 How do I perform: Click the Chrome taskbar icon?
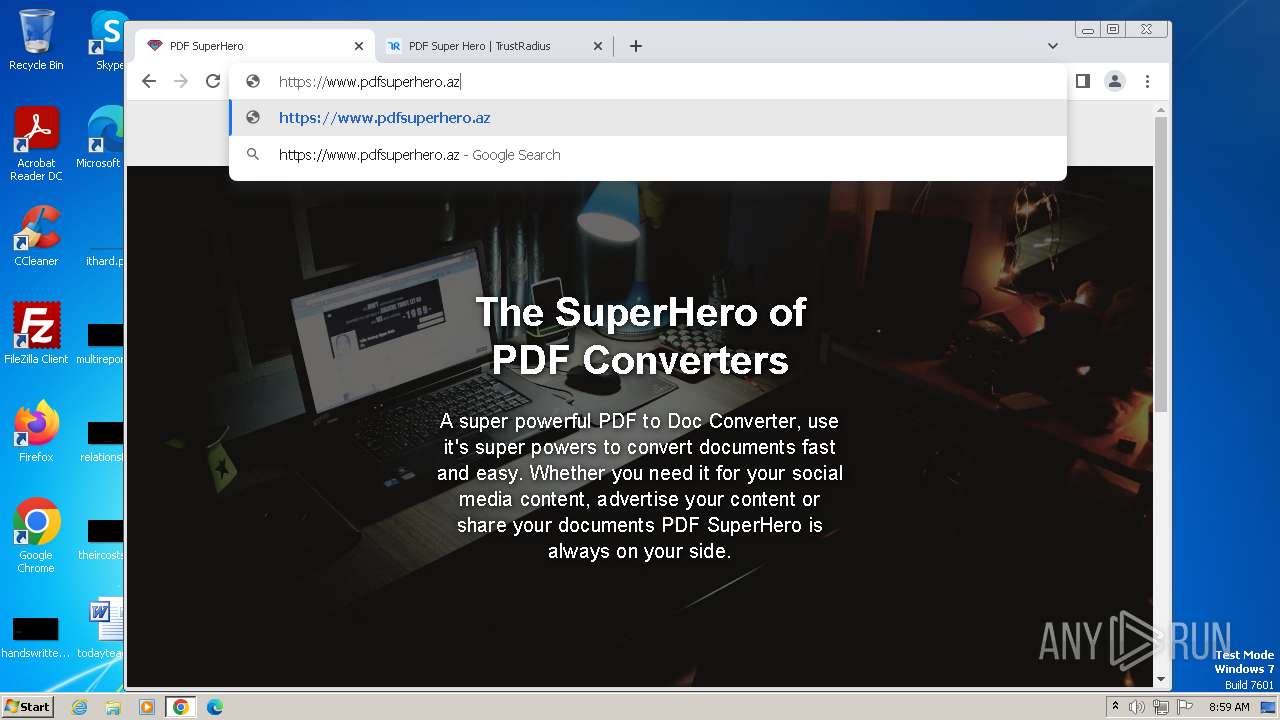pyautogui.click(x=181, y=707)
